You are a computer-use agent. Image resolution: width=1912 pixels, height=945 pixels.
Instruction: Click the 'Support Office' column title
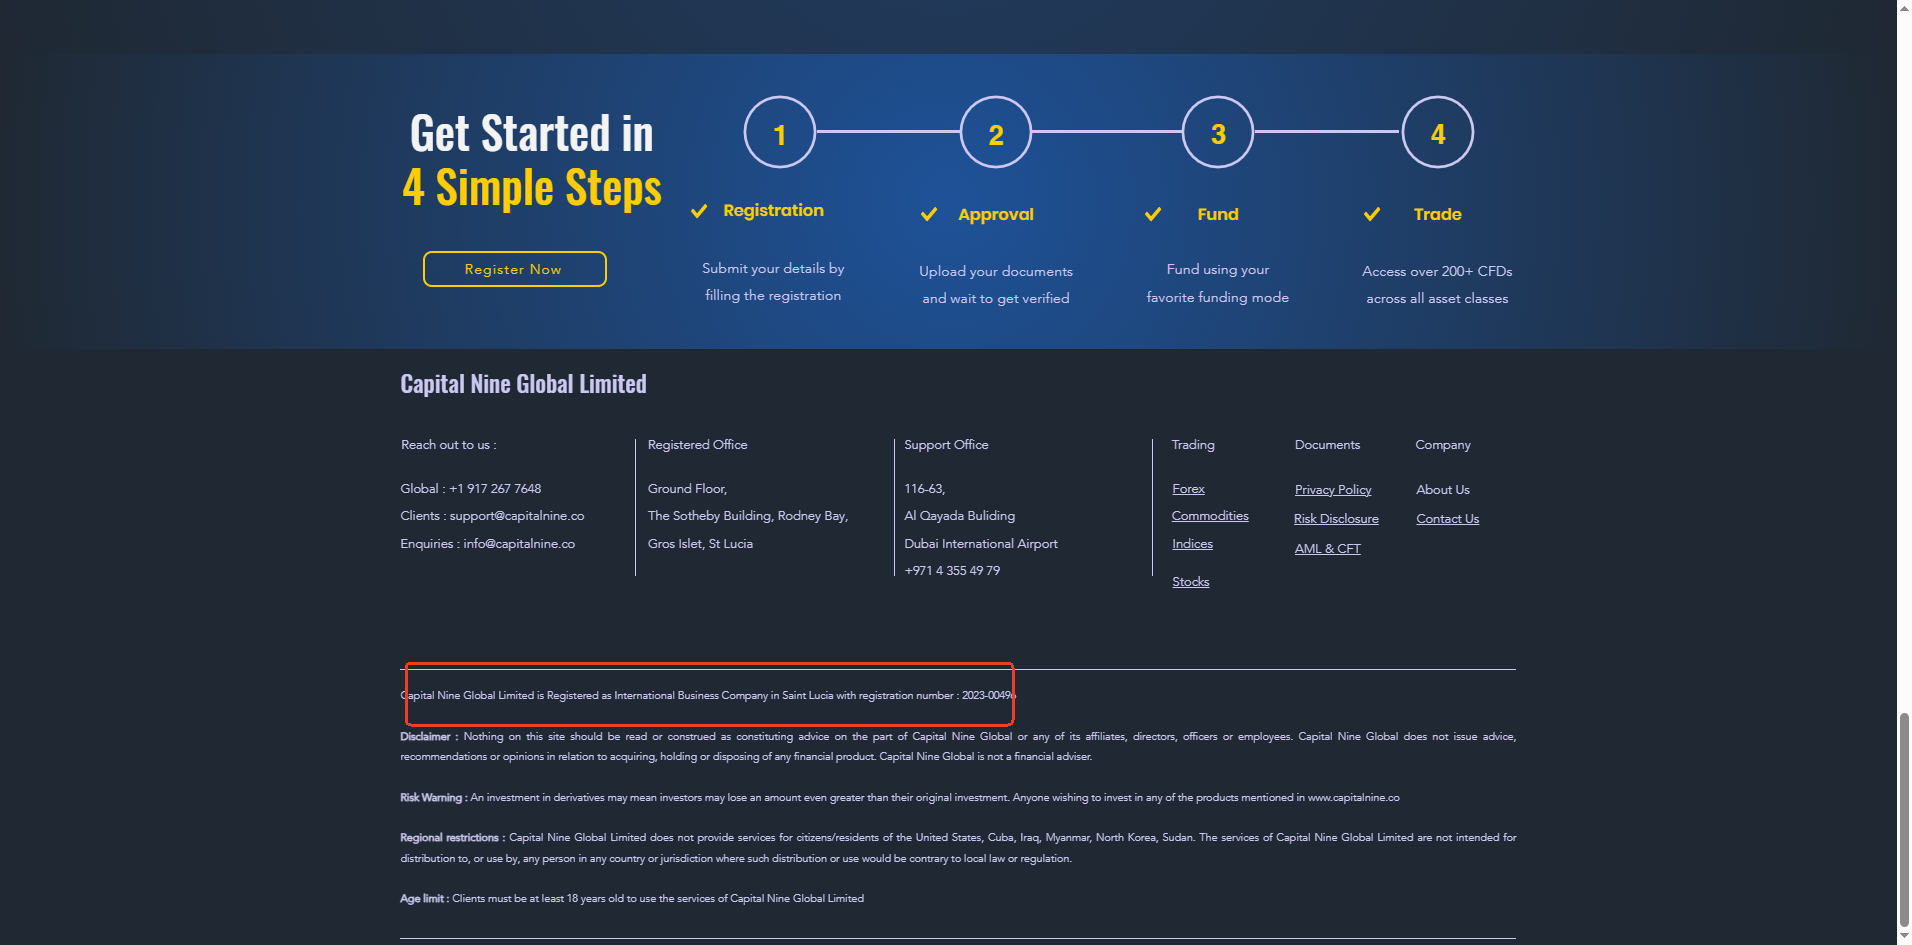(946, 445)
